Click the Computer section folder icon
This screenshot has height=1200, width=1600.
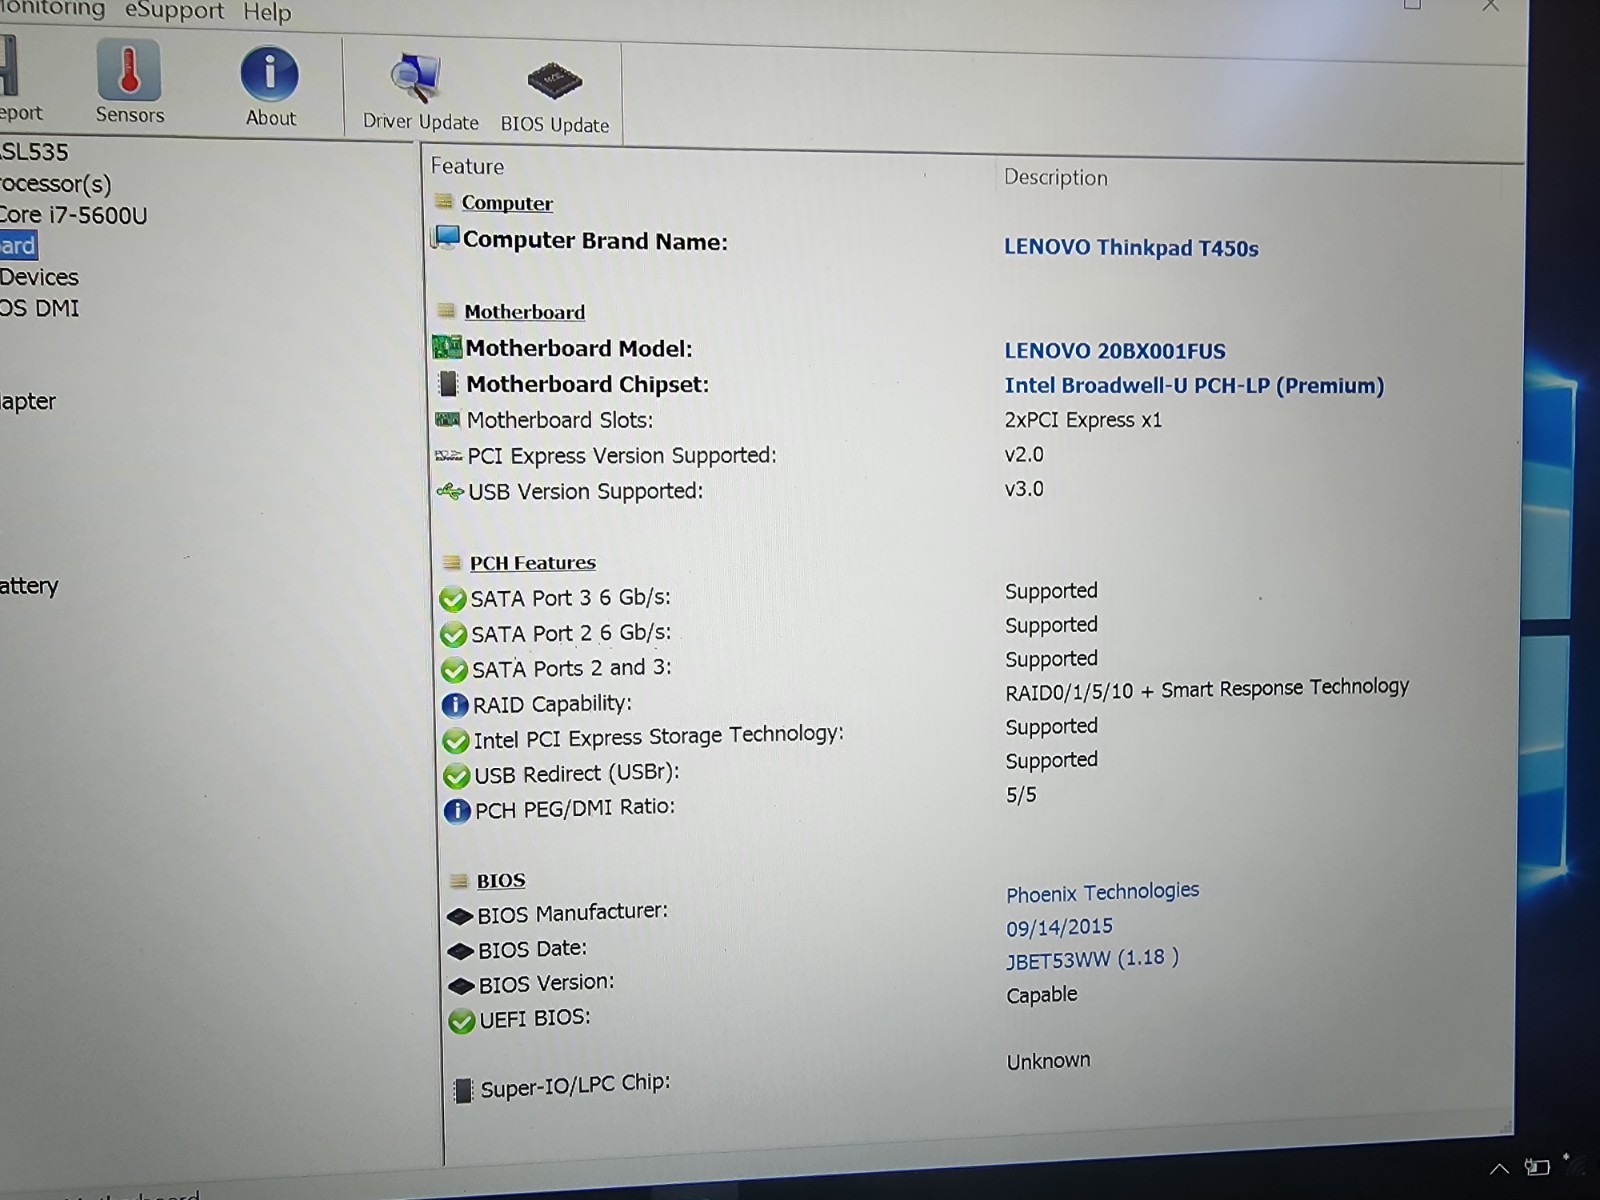(x=444, y=202)
